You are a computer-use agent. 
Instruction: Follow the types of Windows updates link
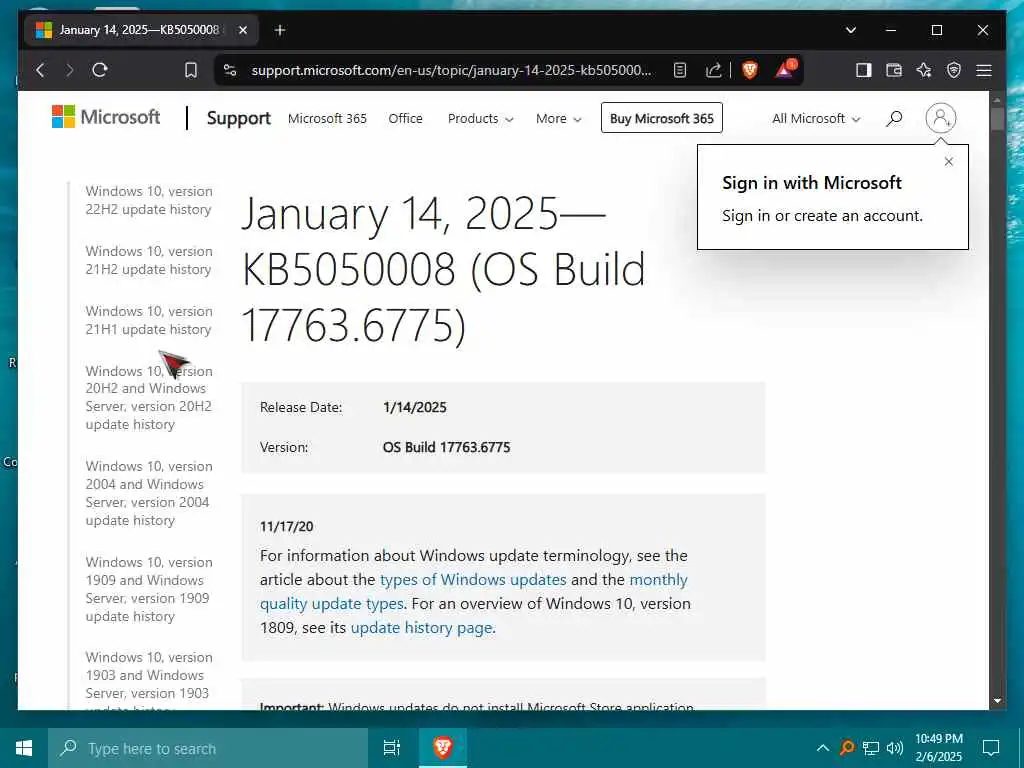[473, 580]
